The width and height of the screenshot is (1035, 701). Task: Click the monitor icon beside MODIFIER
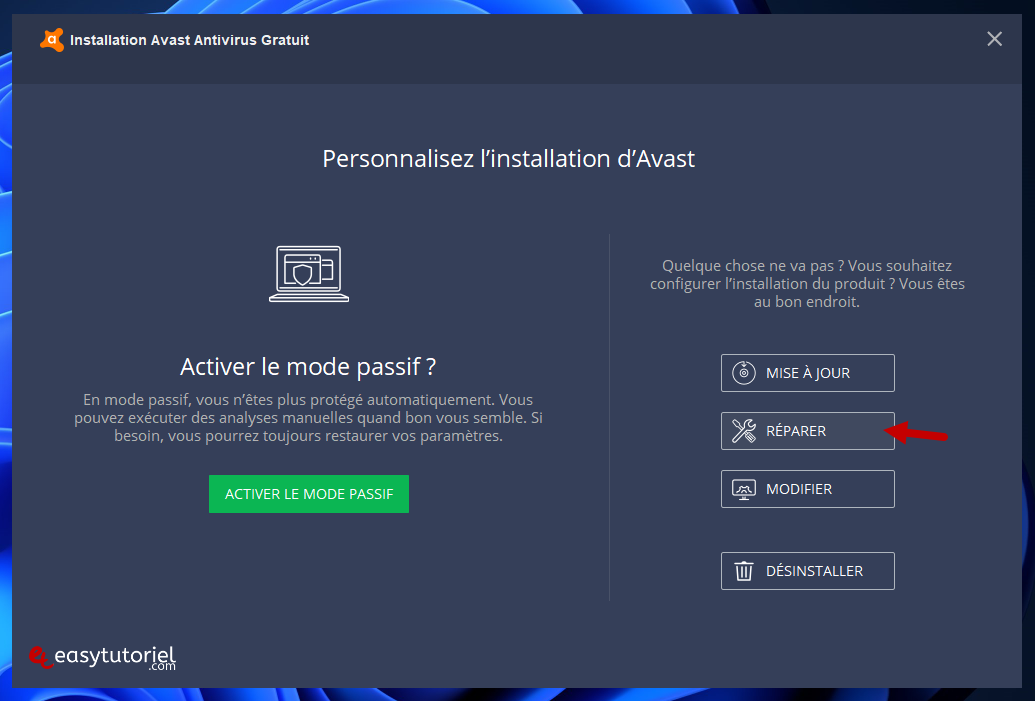coord(744,489)
